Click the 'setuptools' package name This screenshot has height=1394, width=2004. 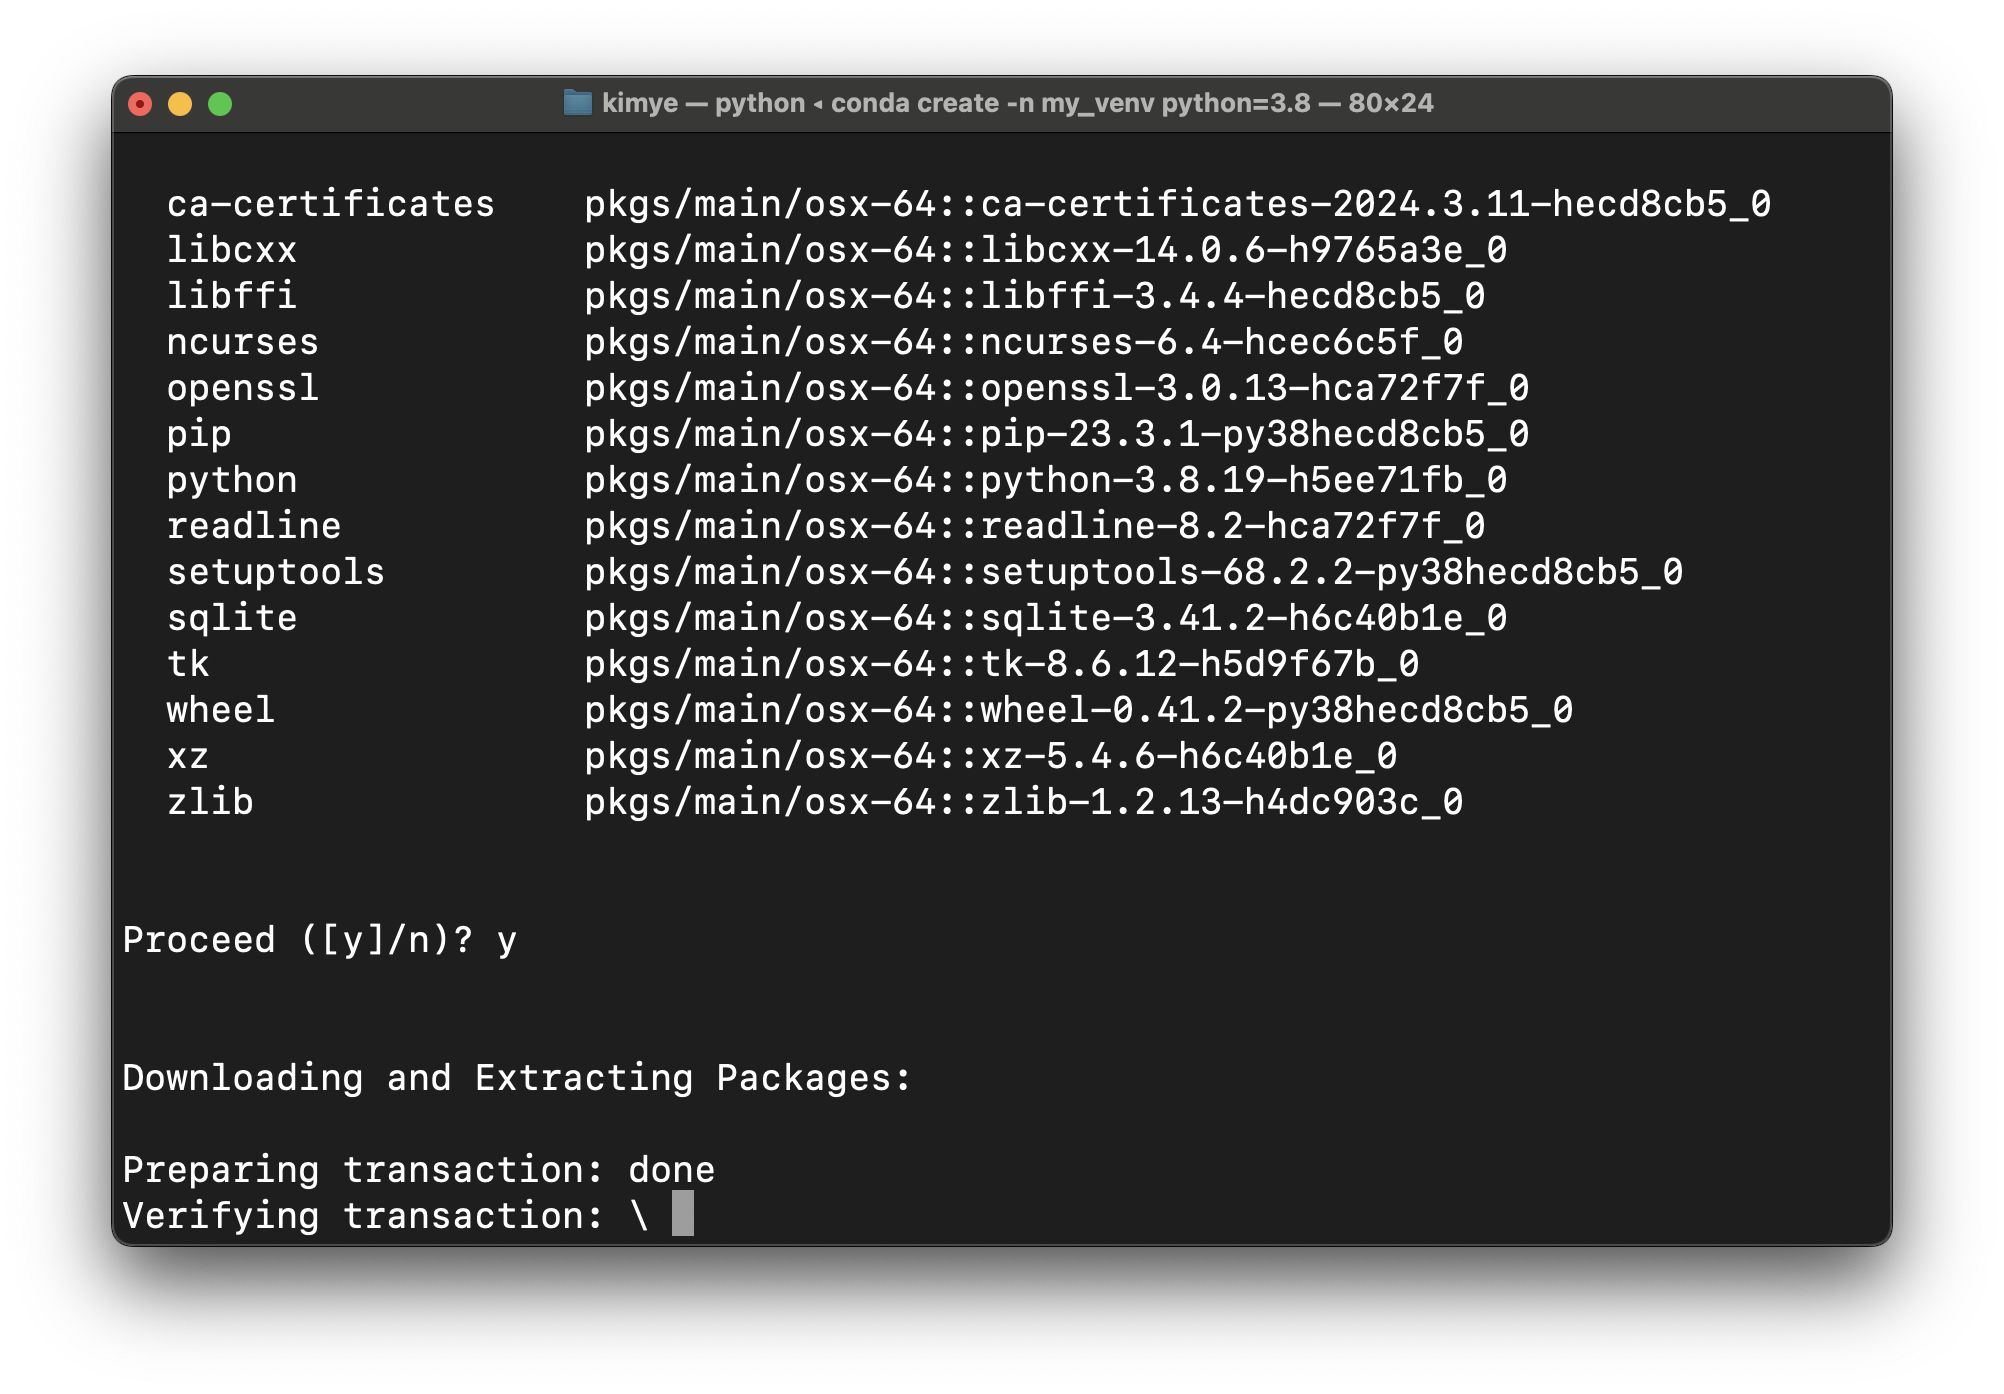point(275,572)
